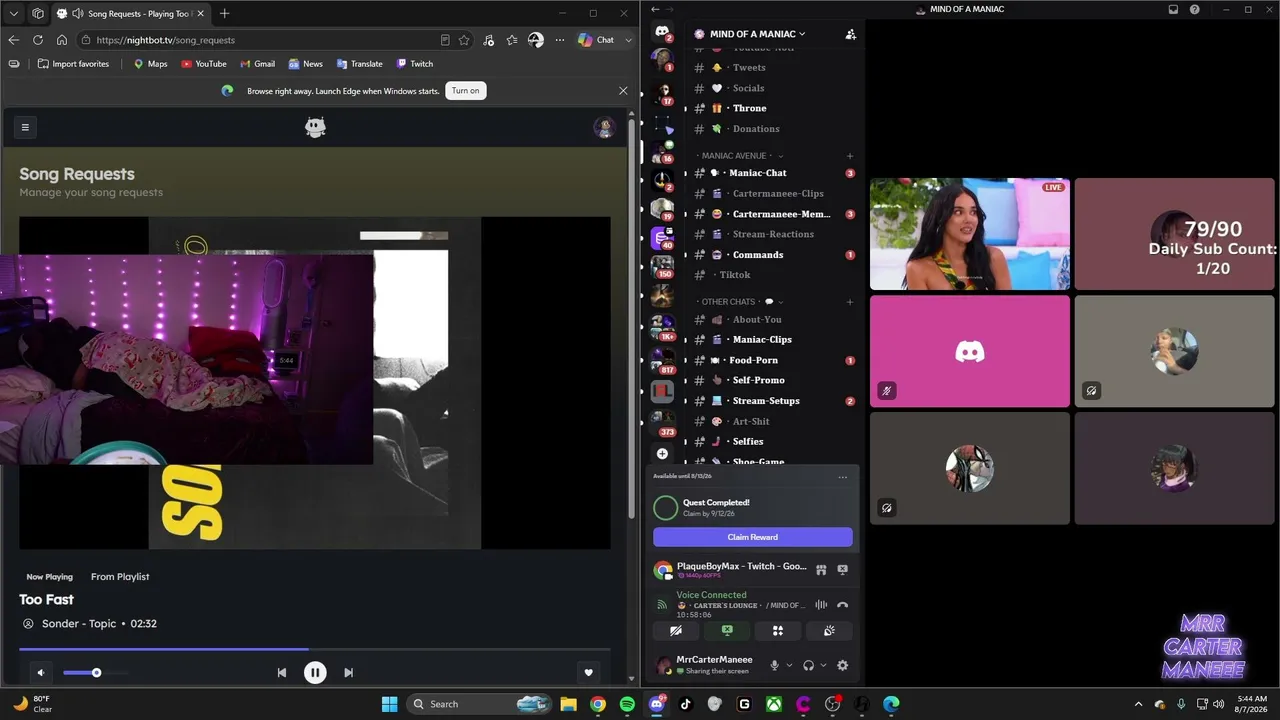Mute microphone in Discord user panel
The width and height of the screenshot is (1280, 720).
(x=774, y=665)
